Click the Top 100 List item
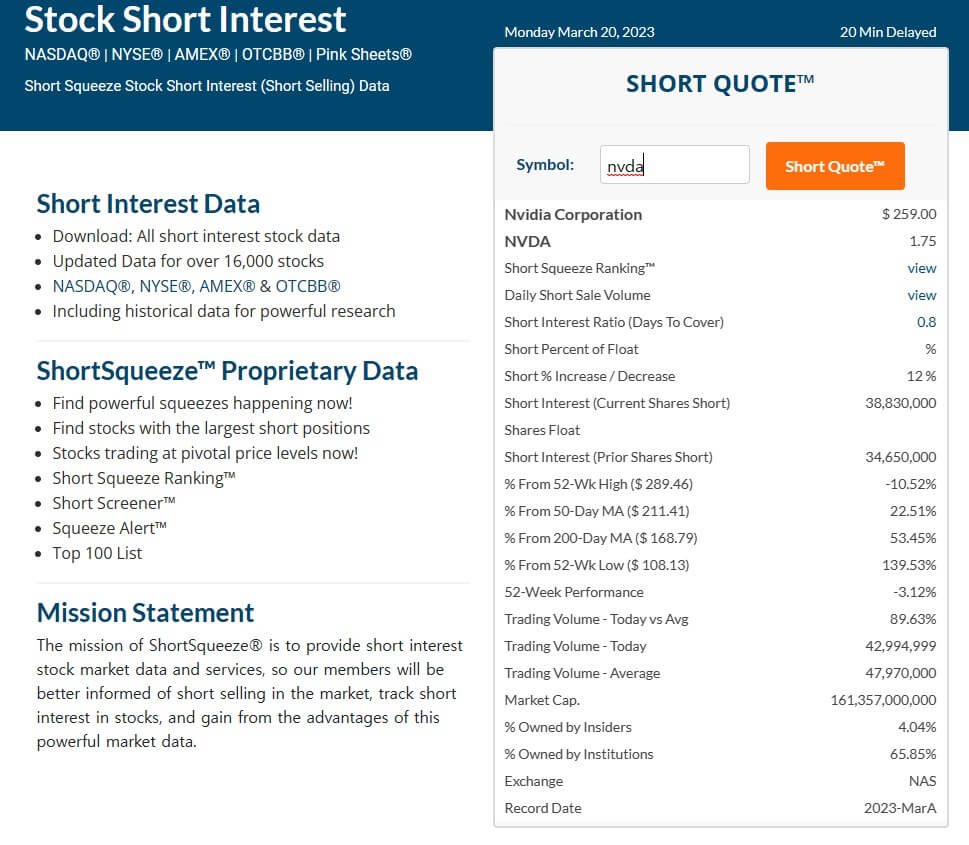The height and width of the screenshot is (845, 969). tap(97, 553)
